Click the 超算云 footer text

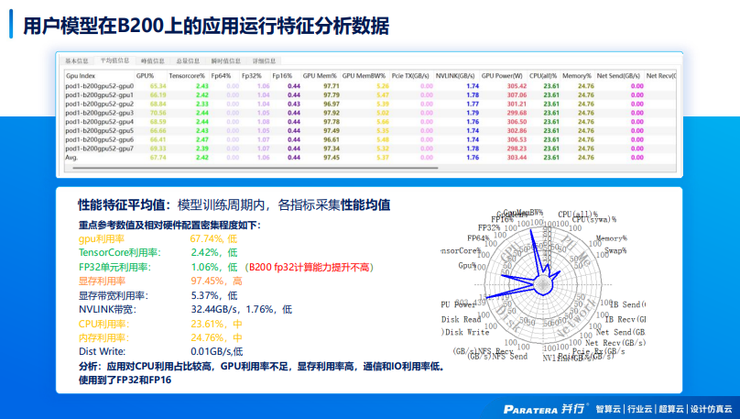(671, 409)
